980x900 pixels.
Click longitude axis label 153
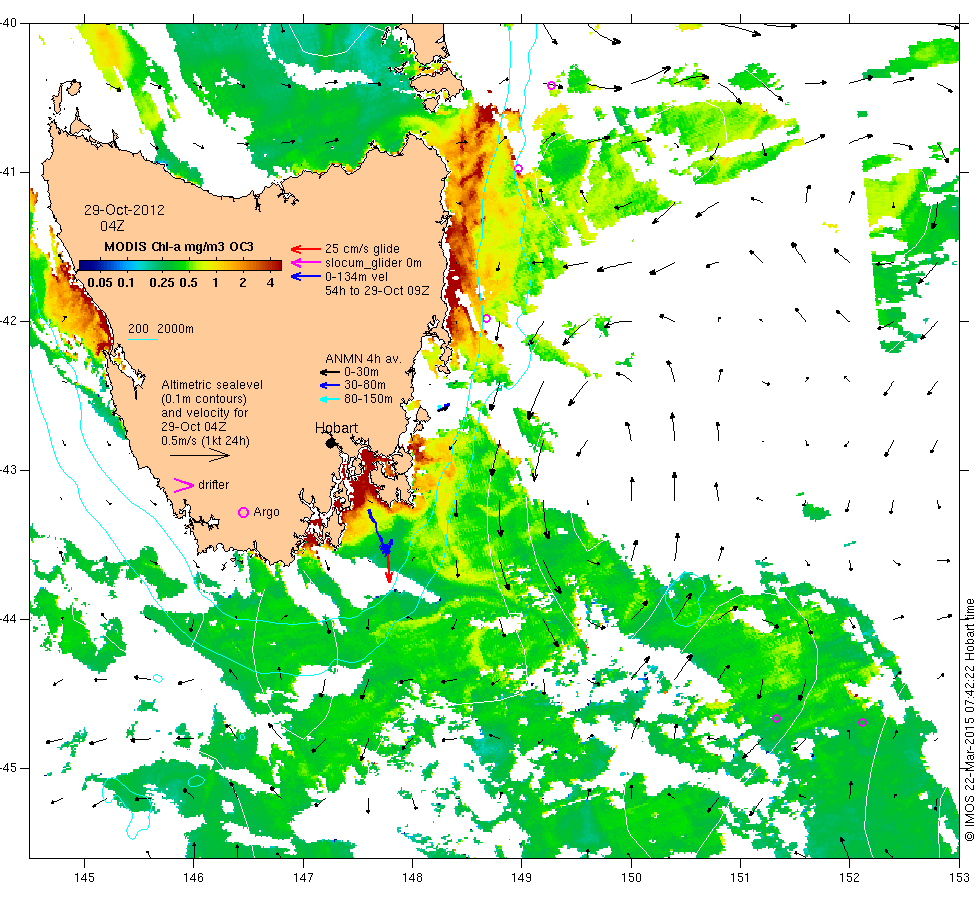point(959,878)
